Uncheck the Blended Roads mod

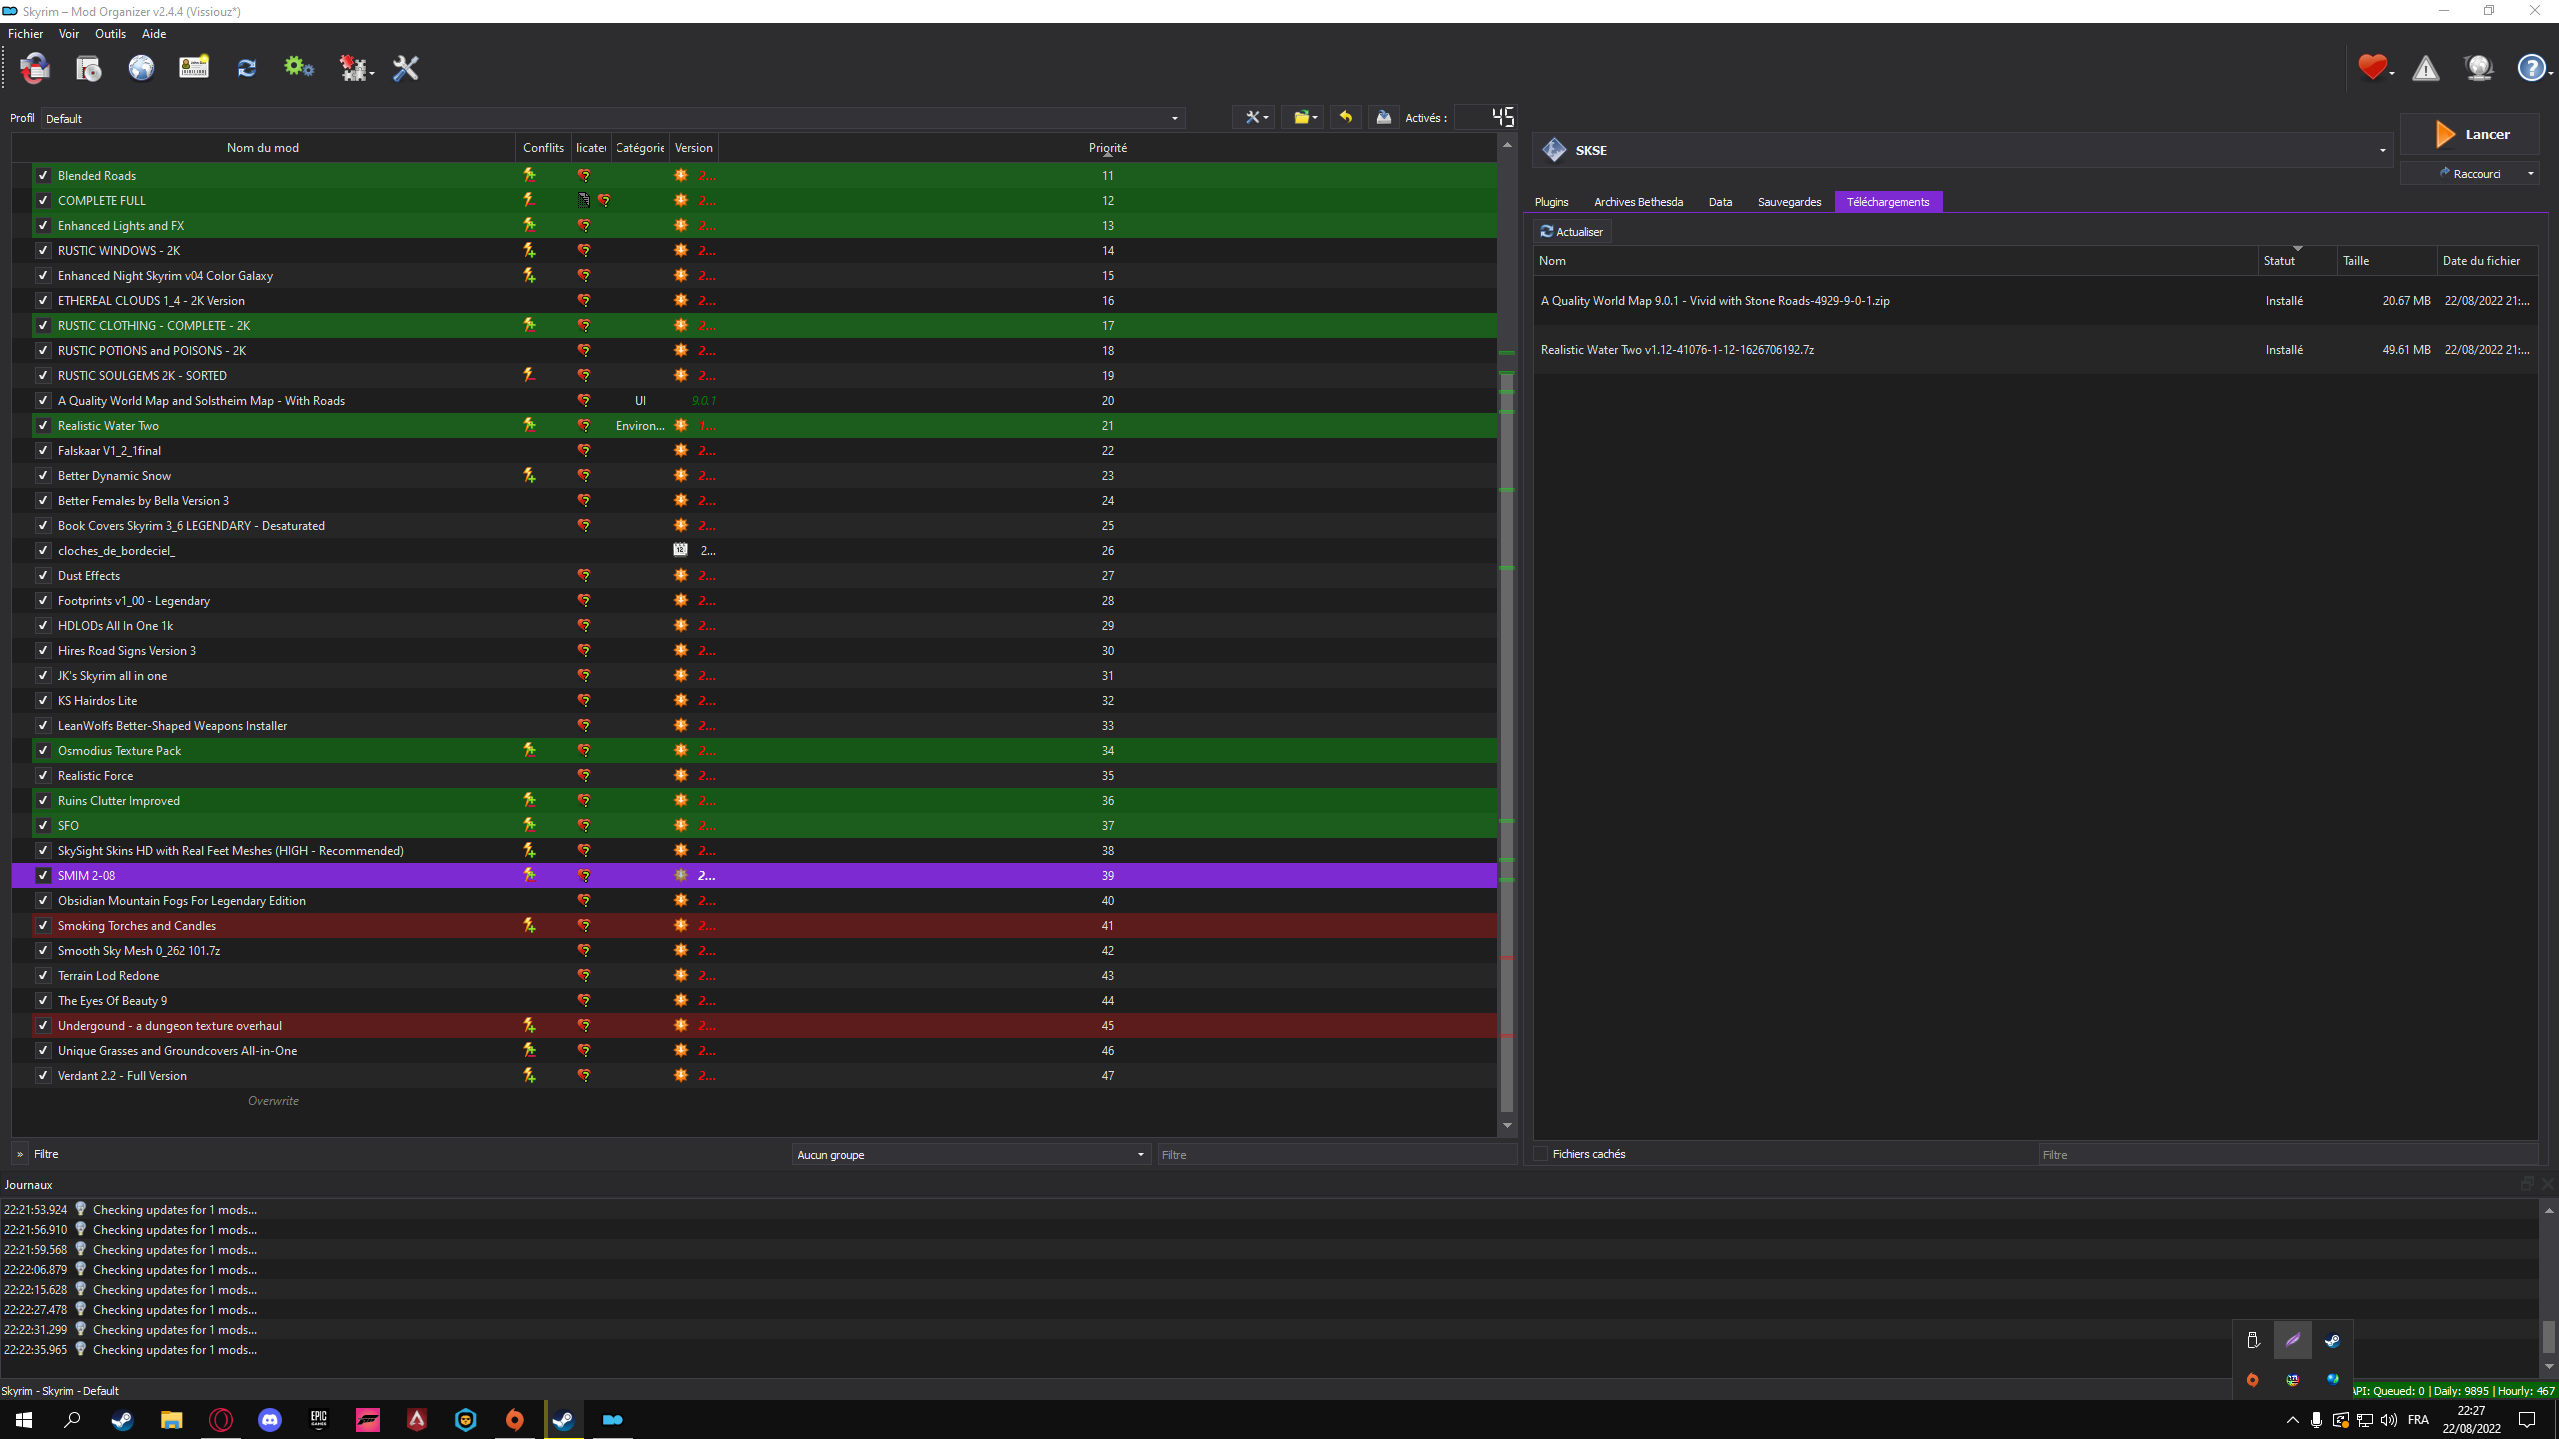pos(43,175)
